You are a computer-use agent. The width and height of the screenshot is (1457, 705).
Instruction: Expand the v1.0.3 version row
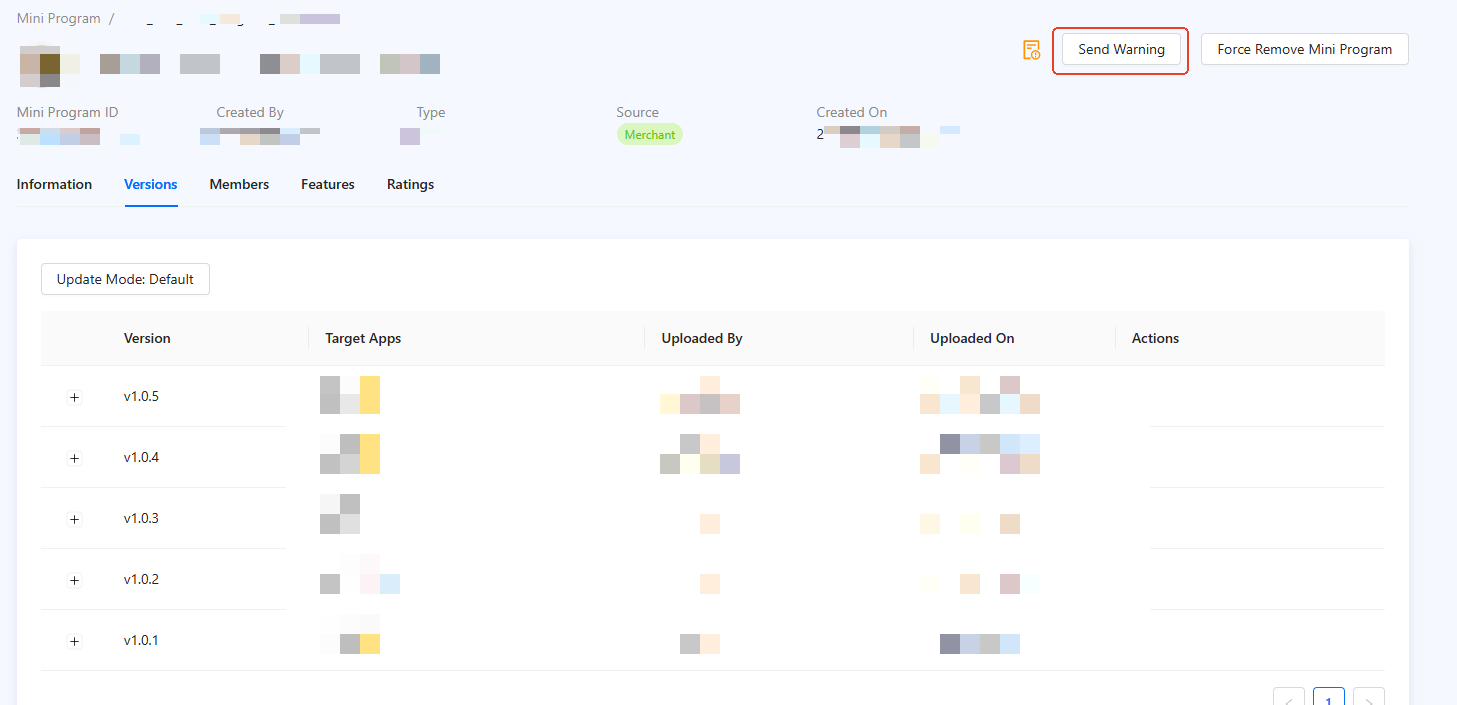click(74, 519)
